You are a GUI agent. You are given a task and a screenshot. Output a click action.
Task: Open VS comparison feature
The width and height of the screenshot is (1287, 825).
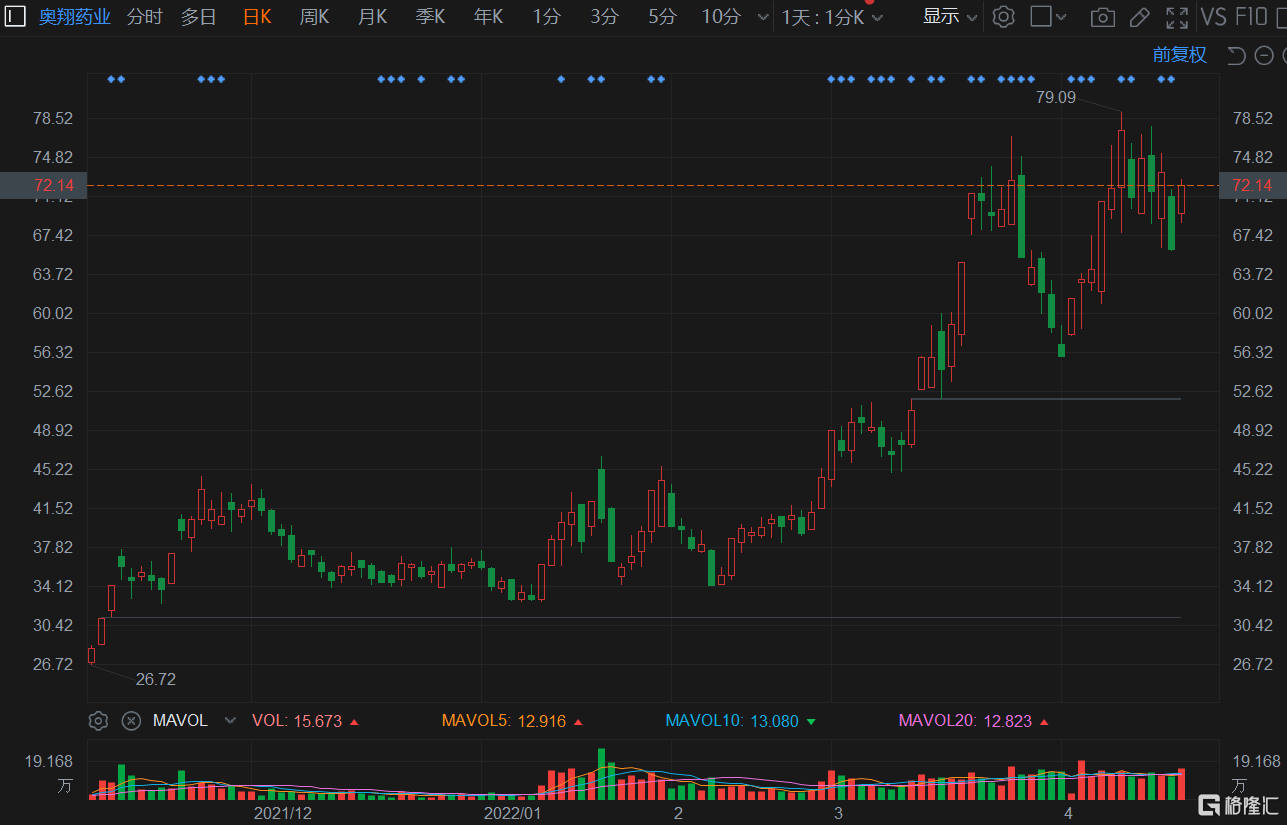click(1213, 17)
